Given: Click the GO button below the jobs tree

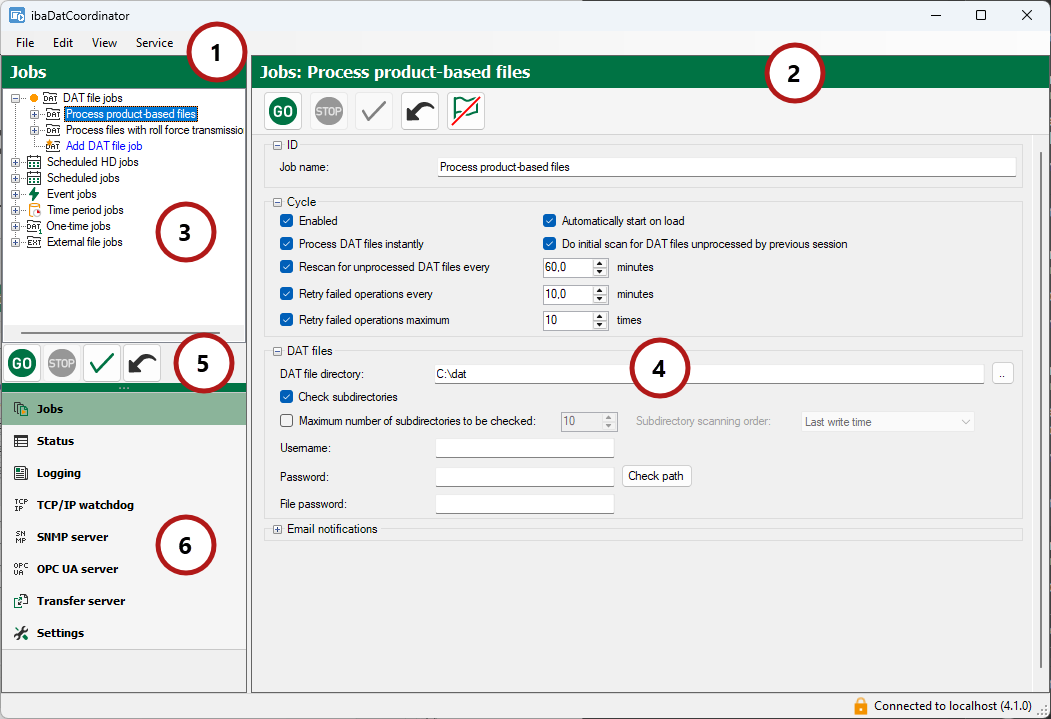Looking at the screenshot, I should pos(21,363).
